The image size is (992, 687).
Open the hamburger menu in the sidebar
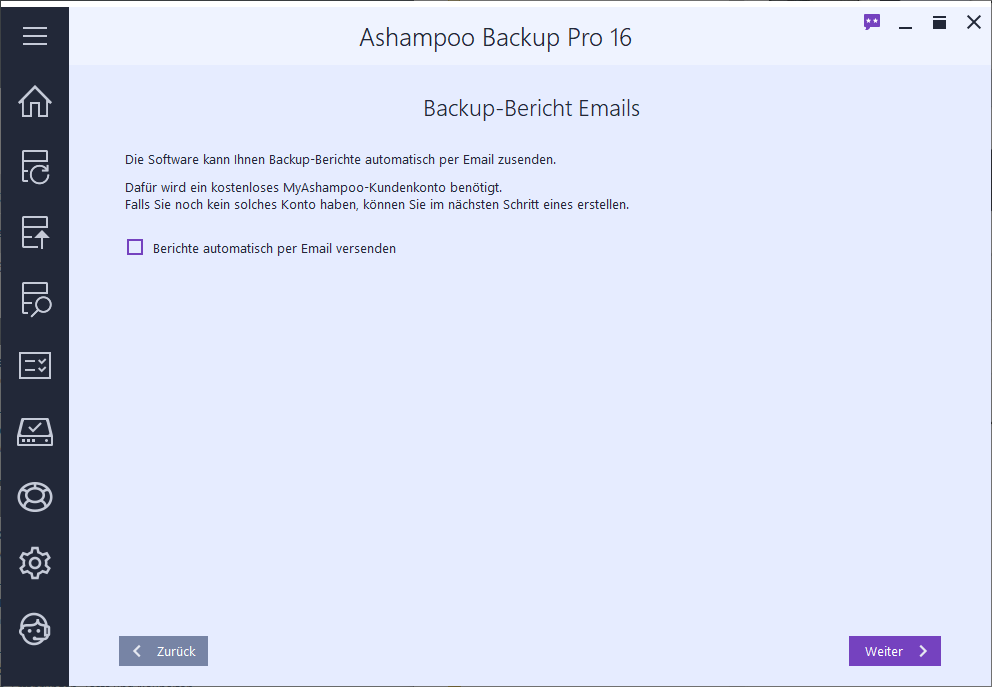pyautogui.click(x=35, y=36)
